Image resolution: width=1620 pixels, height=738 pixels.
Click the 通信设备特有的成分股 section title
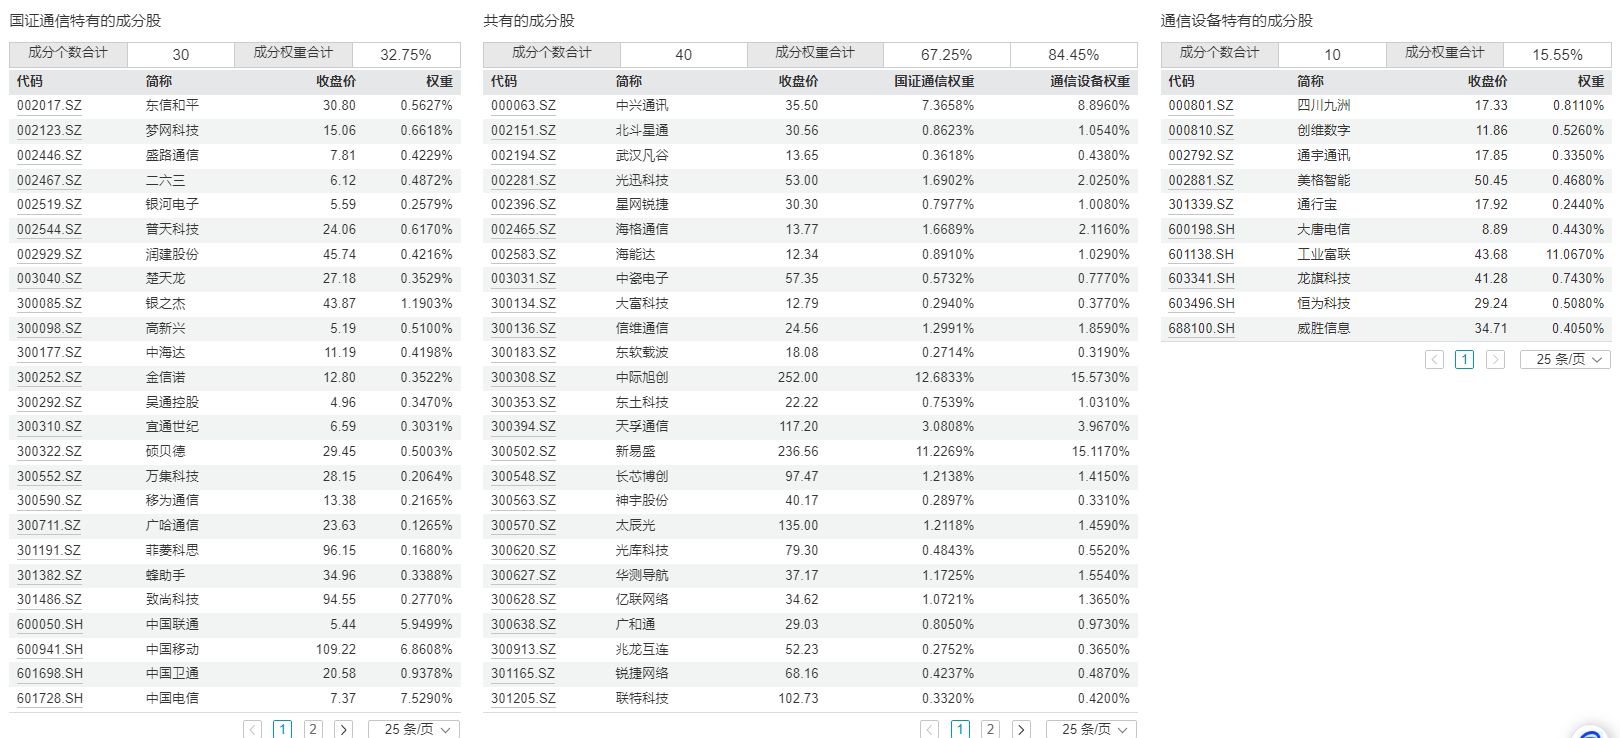coord(1237,20)
